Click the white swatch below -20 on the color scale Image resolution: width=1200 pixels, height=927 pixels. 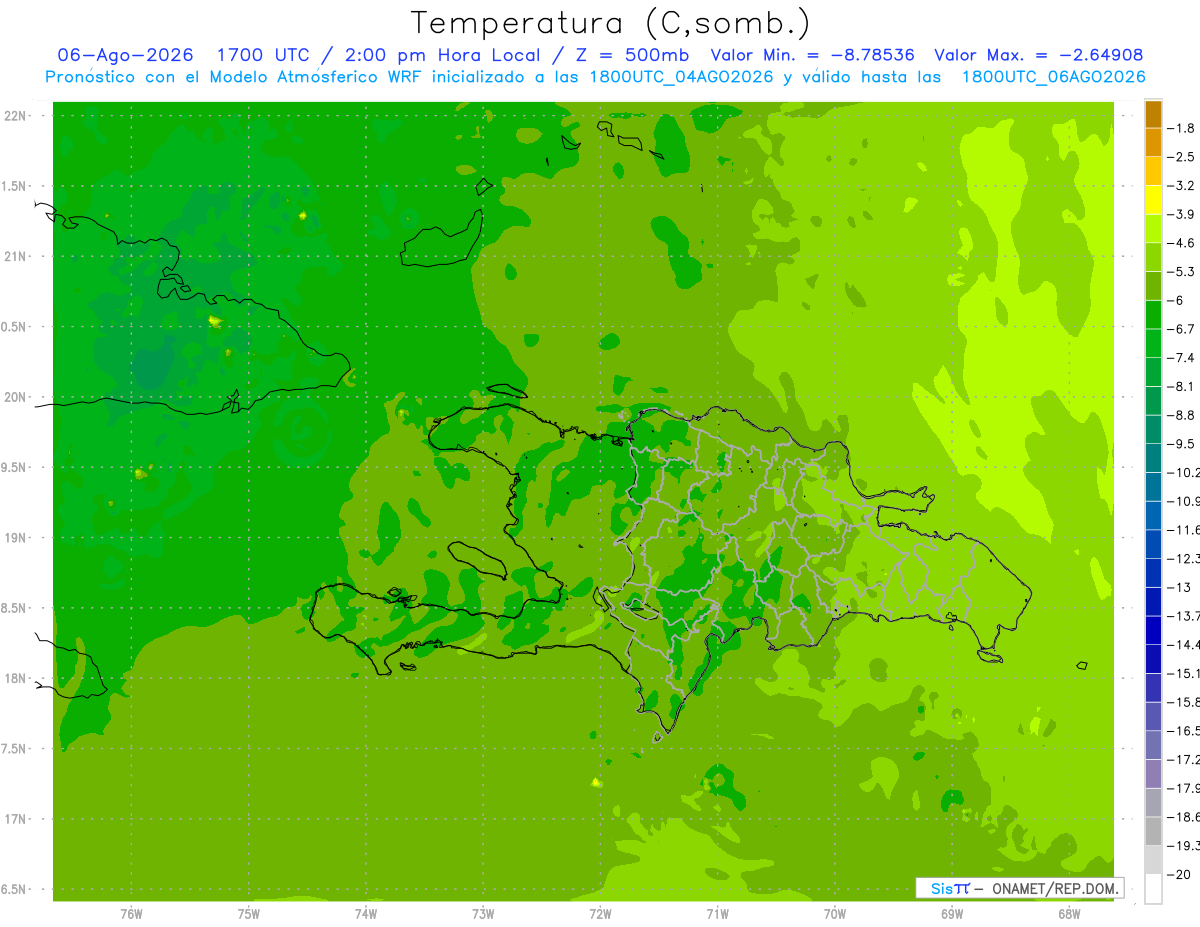(x=1153, y=889)
